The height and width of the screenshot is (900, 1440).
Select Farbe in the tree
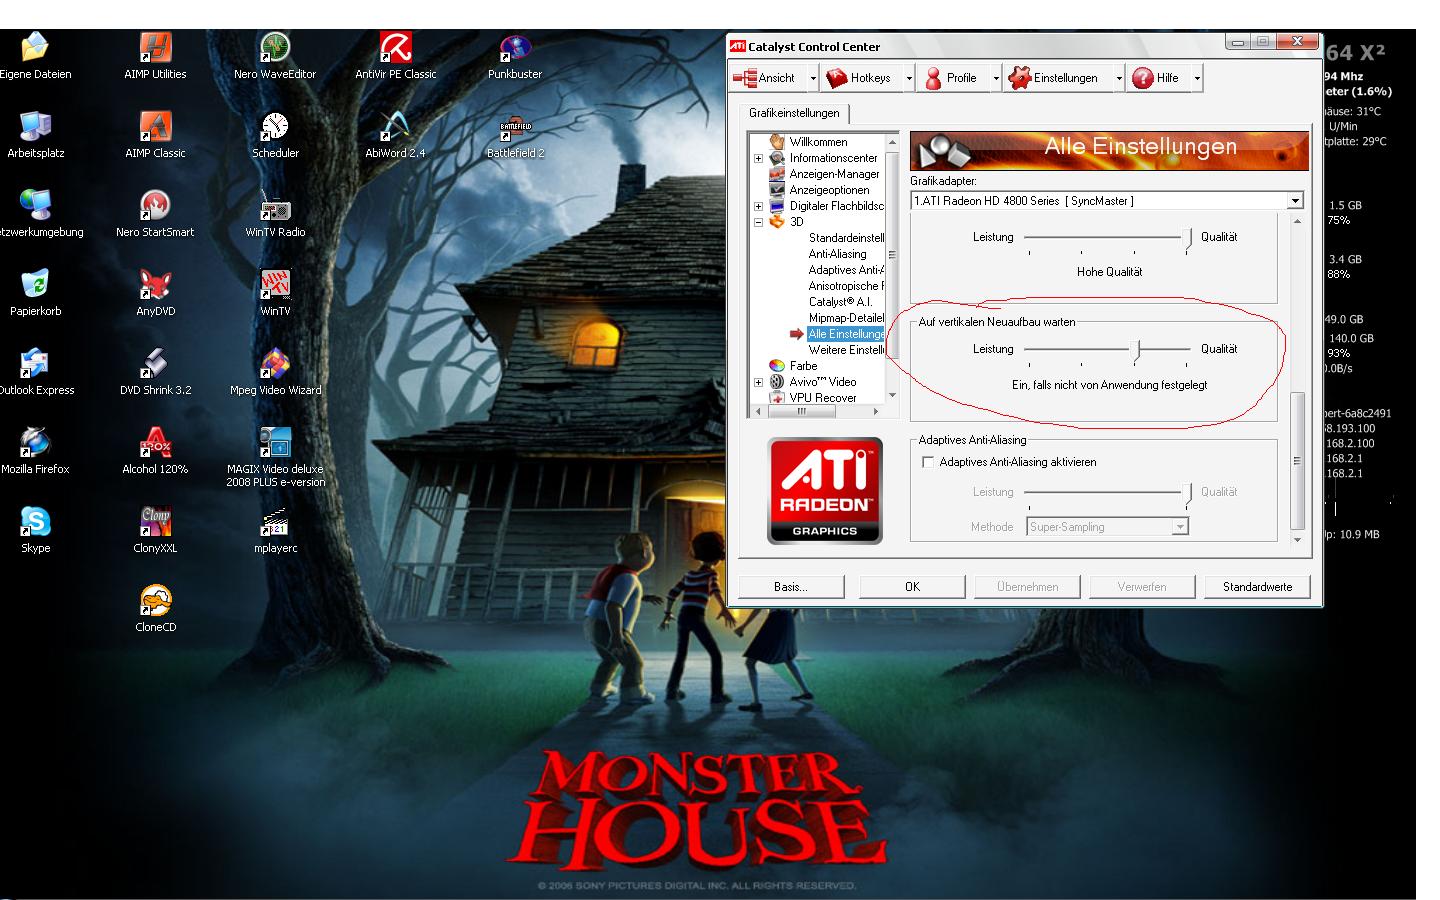coord(803,366)
